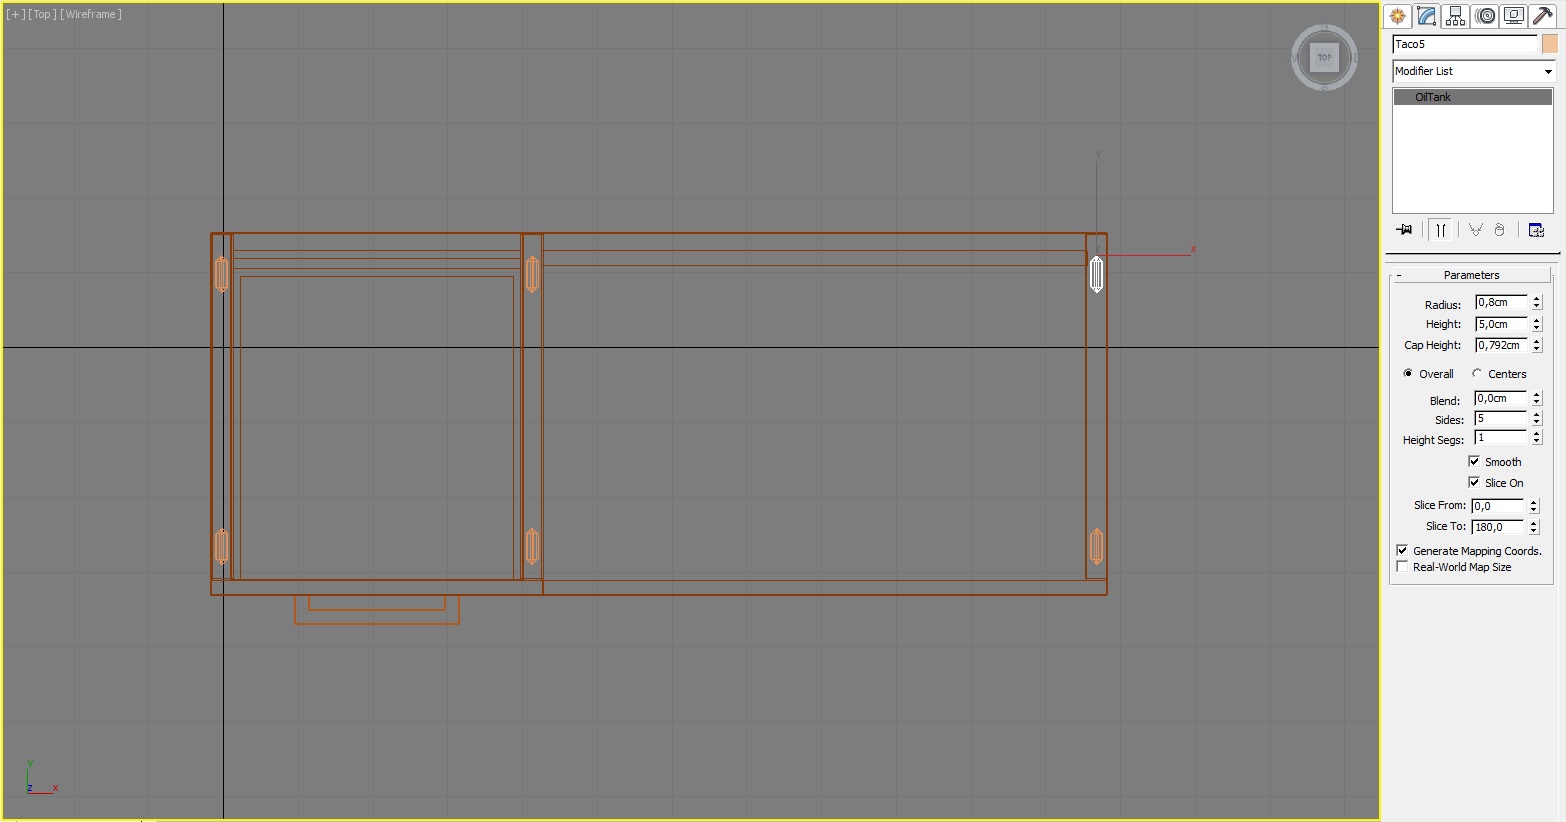Open the object color swatch for Taco5
Screen dimensions: 1566x822
coord(1550,44)
